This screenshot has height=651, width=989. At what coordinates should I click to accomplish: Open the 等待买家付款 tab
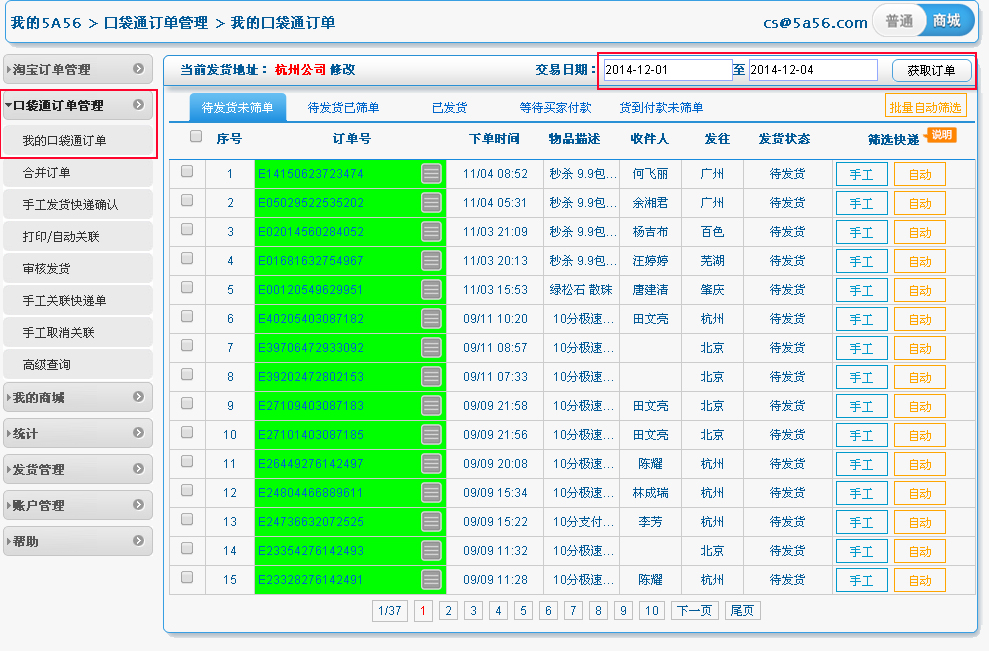[x=555, y=108]
